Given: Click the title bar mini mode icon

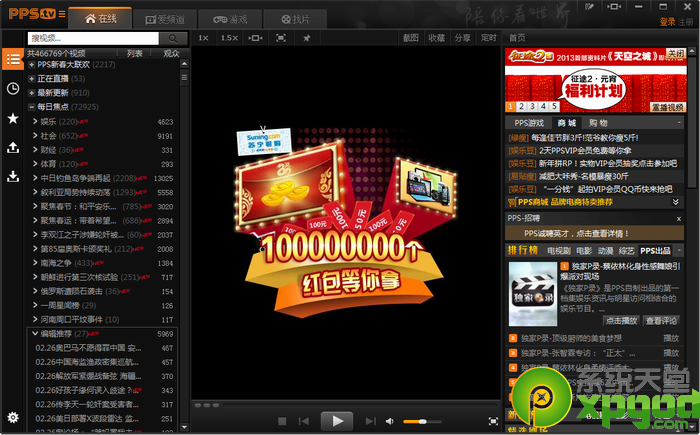Looking at the screenshot, I should tap(614, 7).
